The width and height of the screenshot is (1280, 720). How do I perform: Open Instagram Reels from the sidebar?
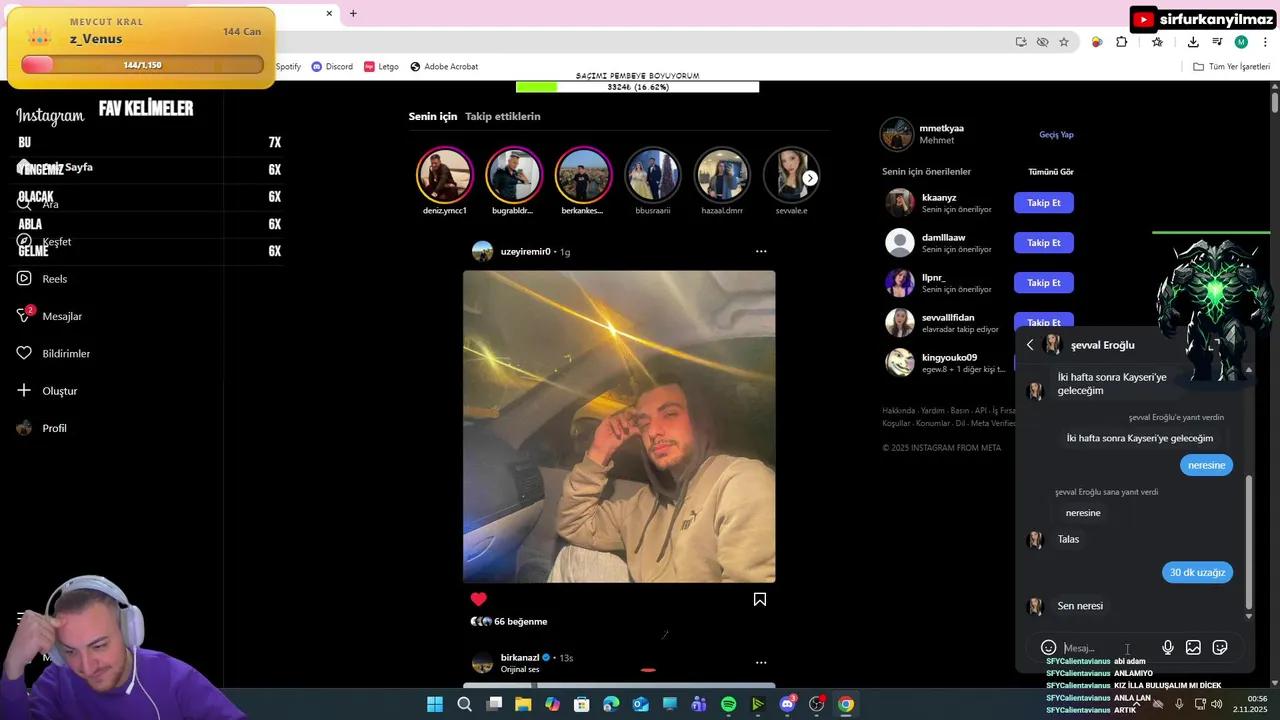42,279
